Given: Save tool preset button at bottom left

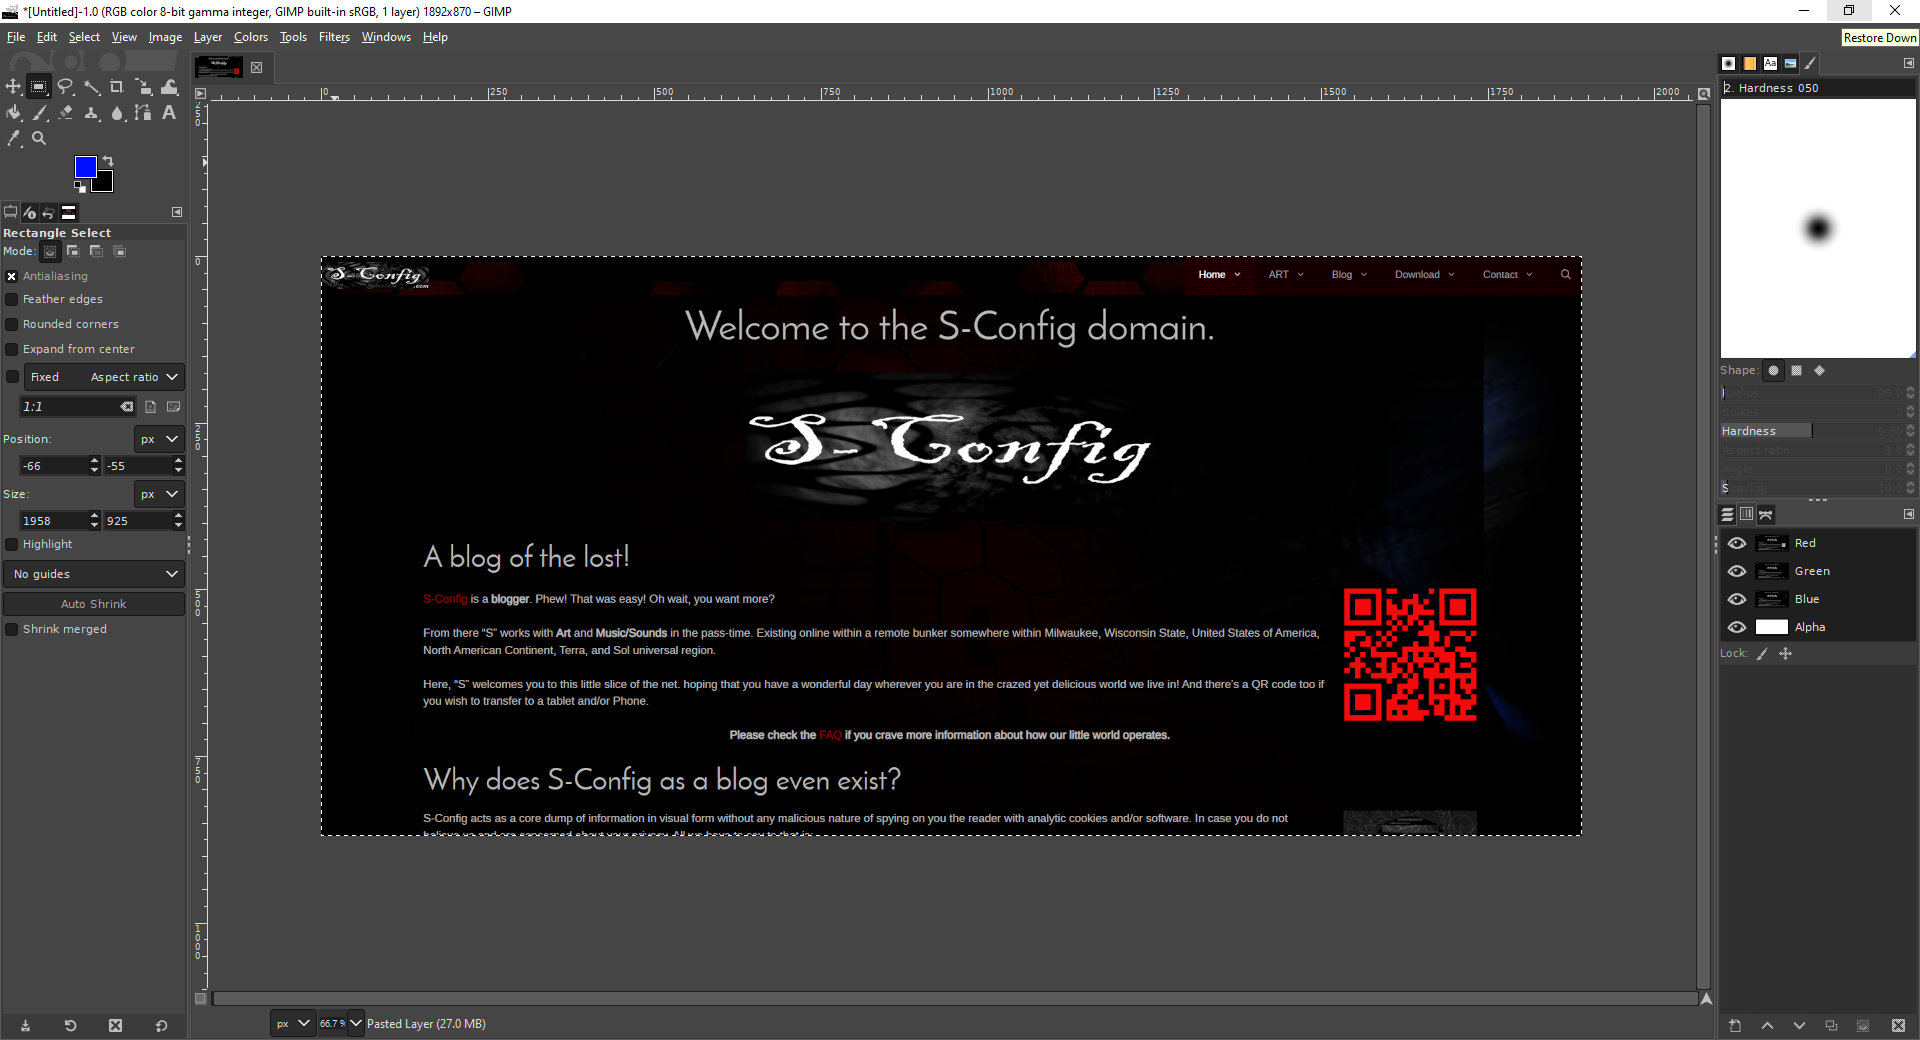Looking at the screenshot, I should point(25,1026).
